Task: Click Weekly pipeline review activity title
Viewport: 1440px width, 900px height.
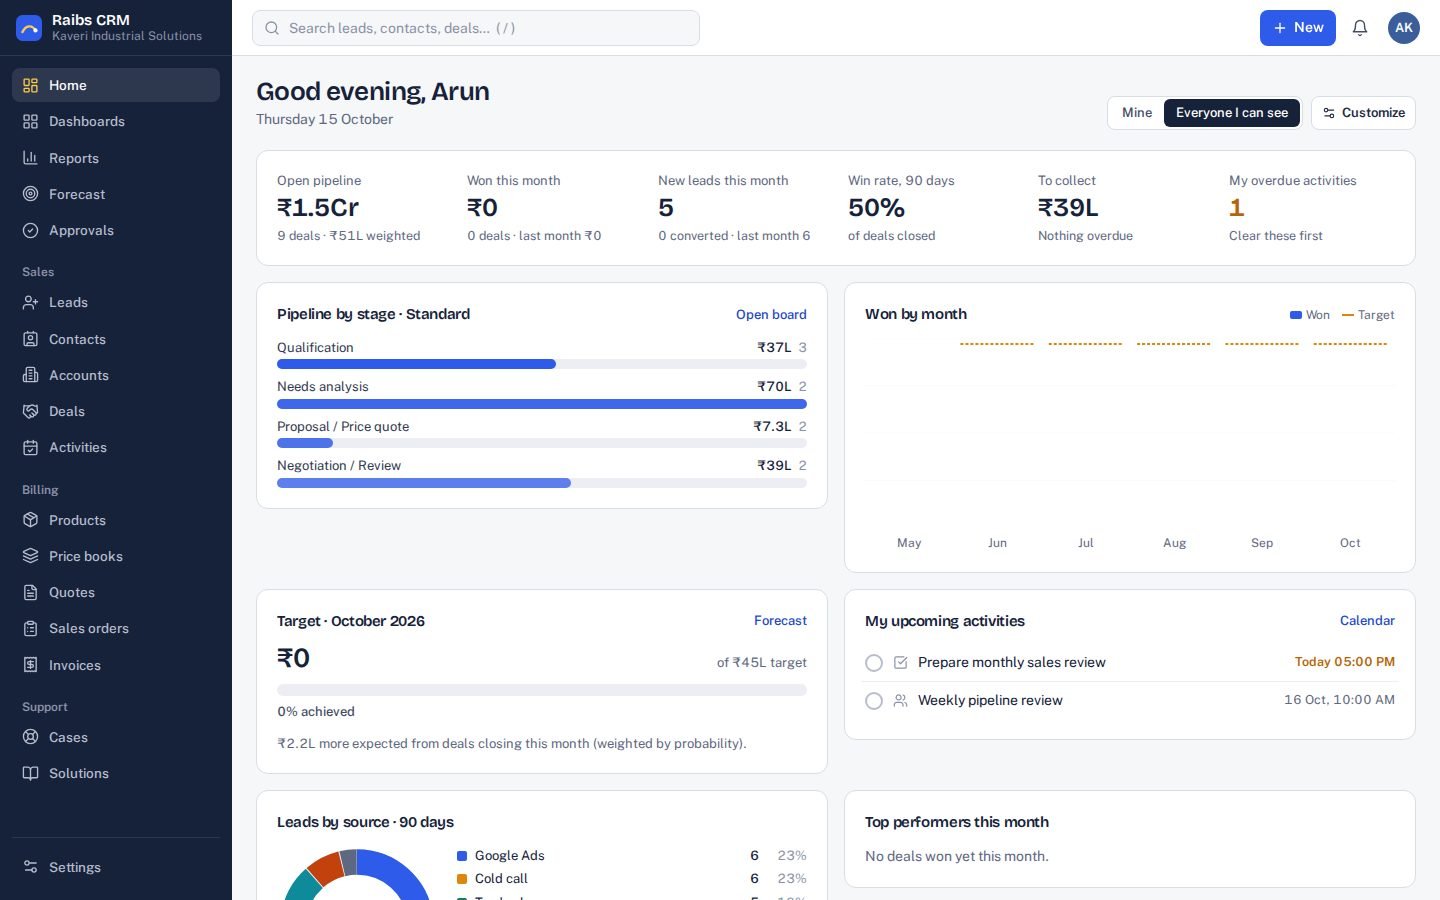Action: (x=990, y=700)
